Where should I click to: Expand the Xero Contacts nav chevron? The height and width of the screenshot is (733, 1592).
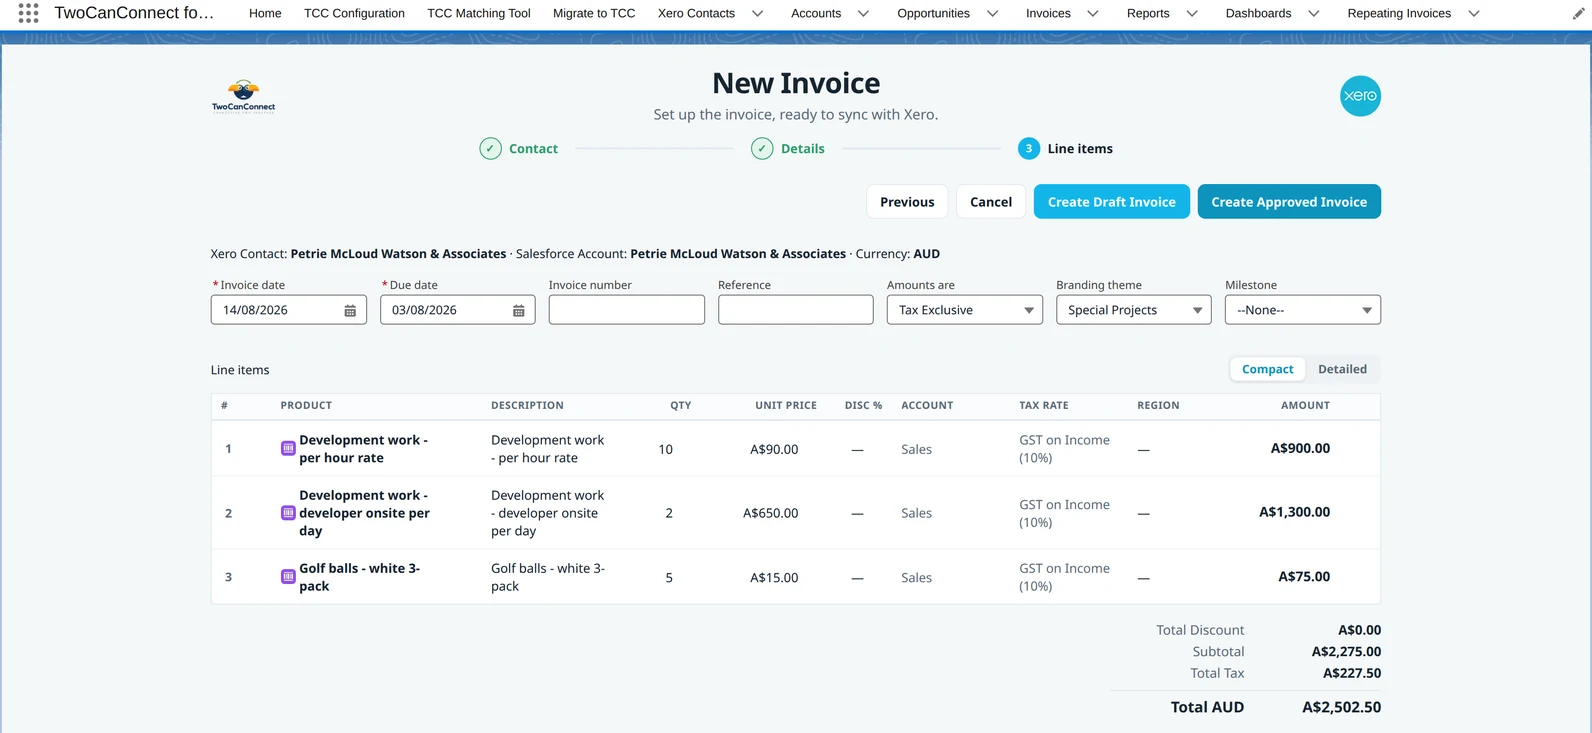(x=757, y=14)
